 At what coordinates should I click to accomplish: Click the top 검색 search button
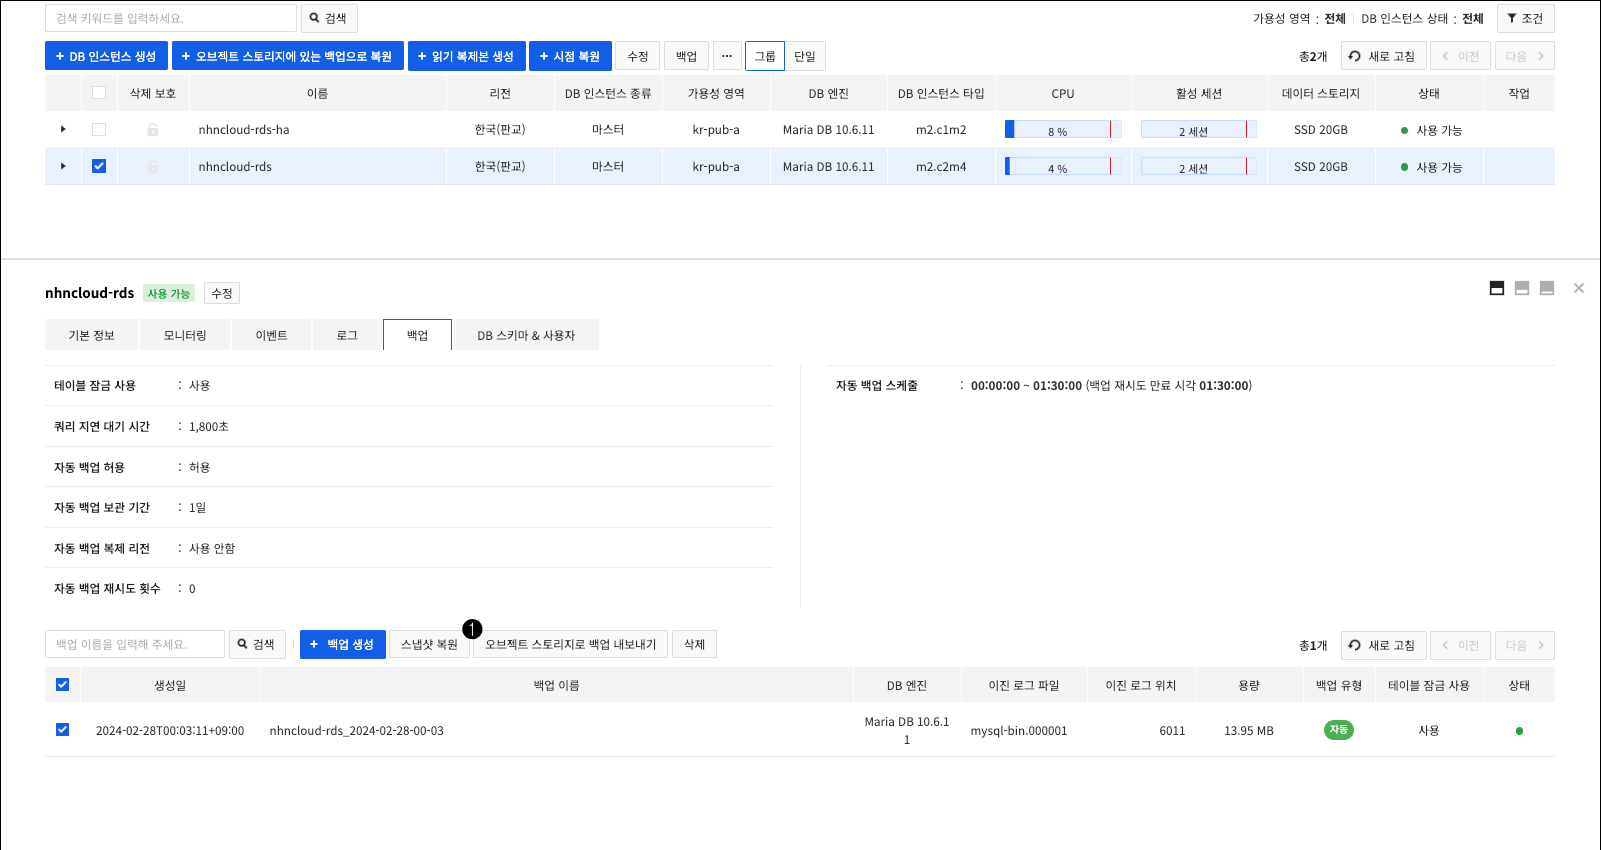(x=329, y=18)
